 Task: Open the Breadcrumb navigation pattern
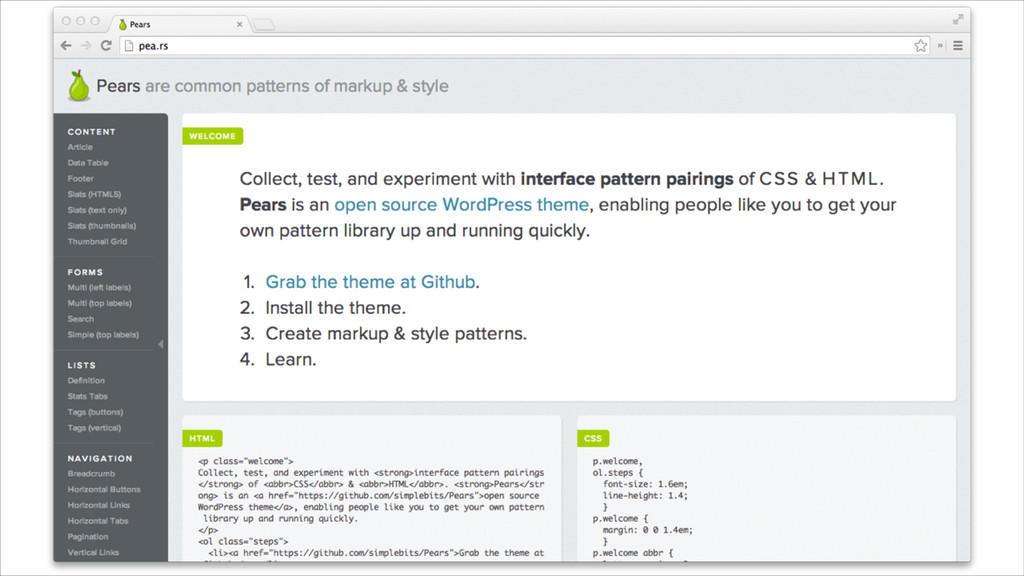tap(91, 474)
